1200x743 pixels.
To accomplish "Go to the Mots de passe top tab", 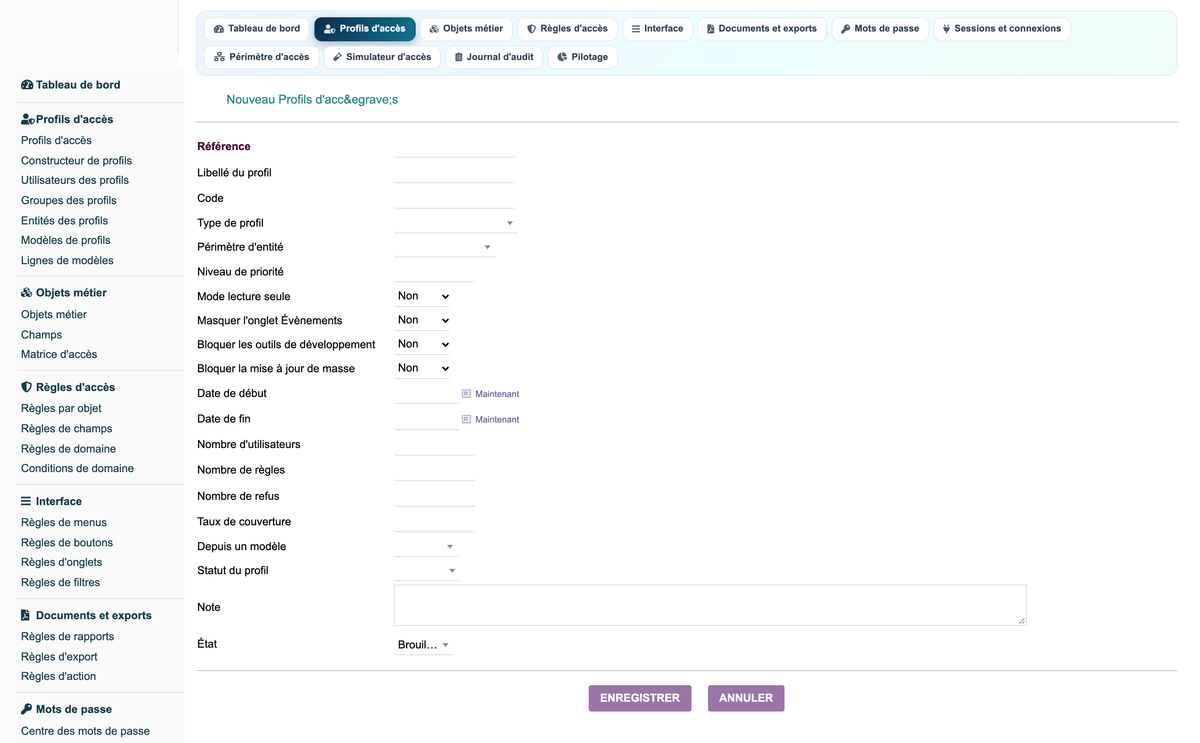I will pos(880,29).
